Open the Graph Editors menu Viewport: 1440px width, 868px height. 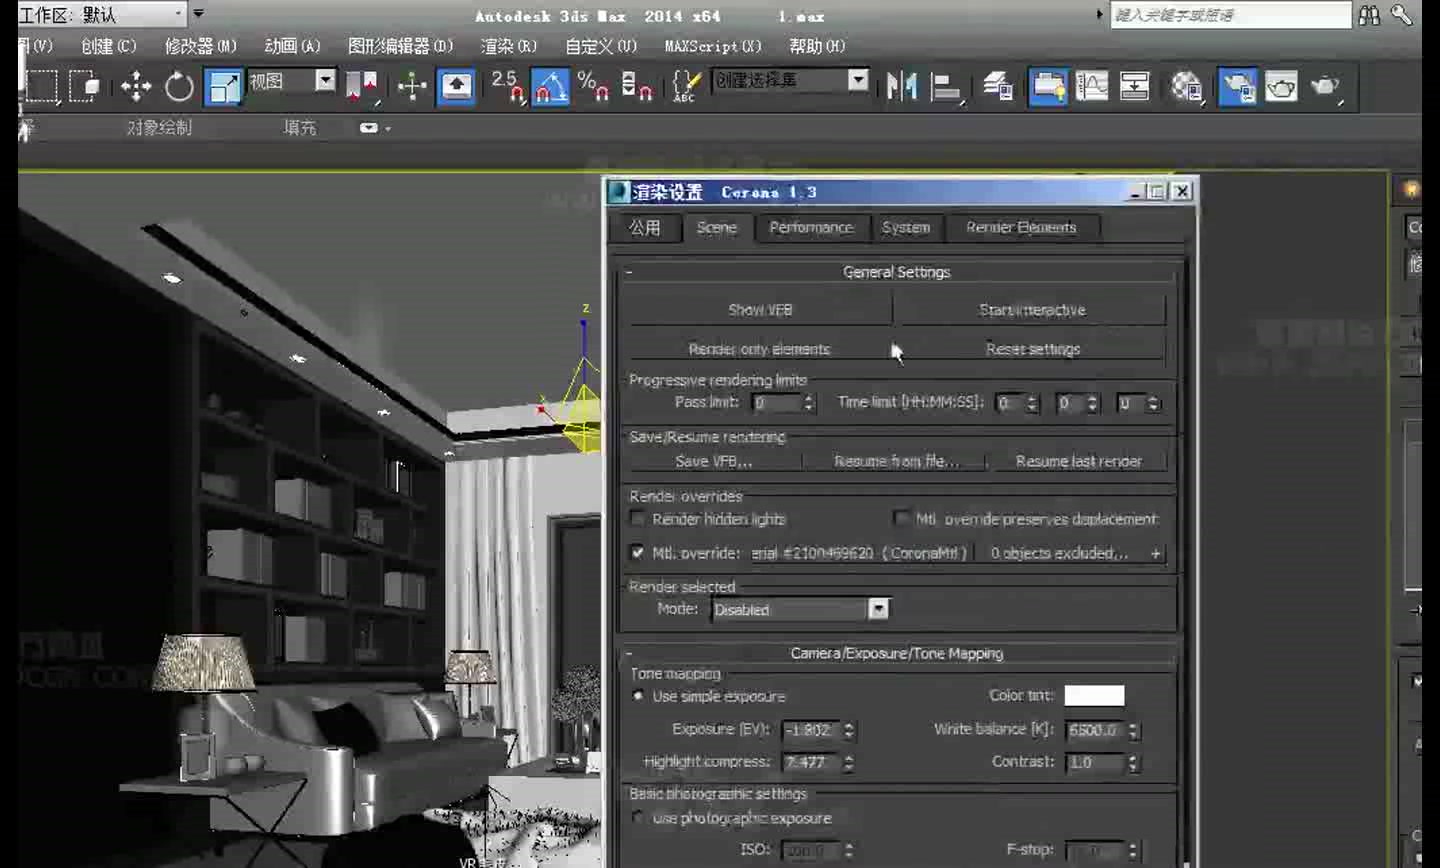pyautogui.click(x=400, y=46)
